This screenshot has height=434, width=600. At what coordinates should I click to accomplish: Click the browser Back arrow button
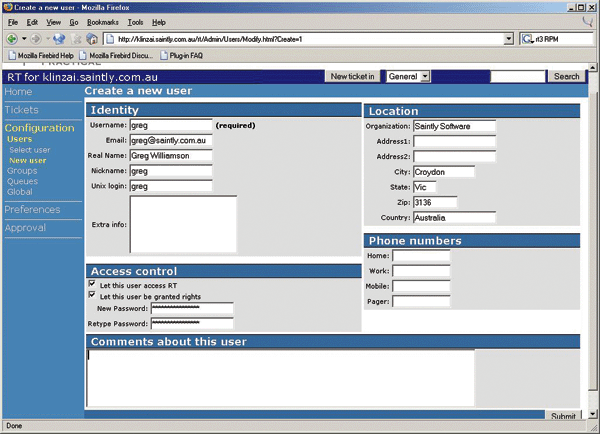(x=11, y=39)
